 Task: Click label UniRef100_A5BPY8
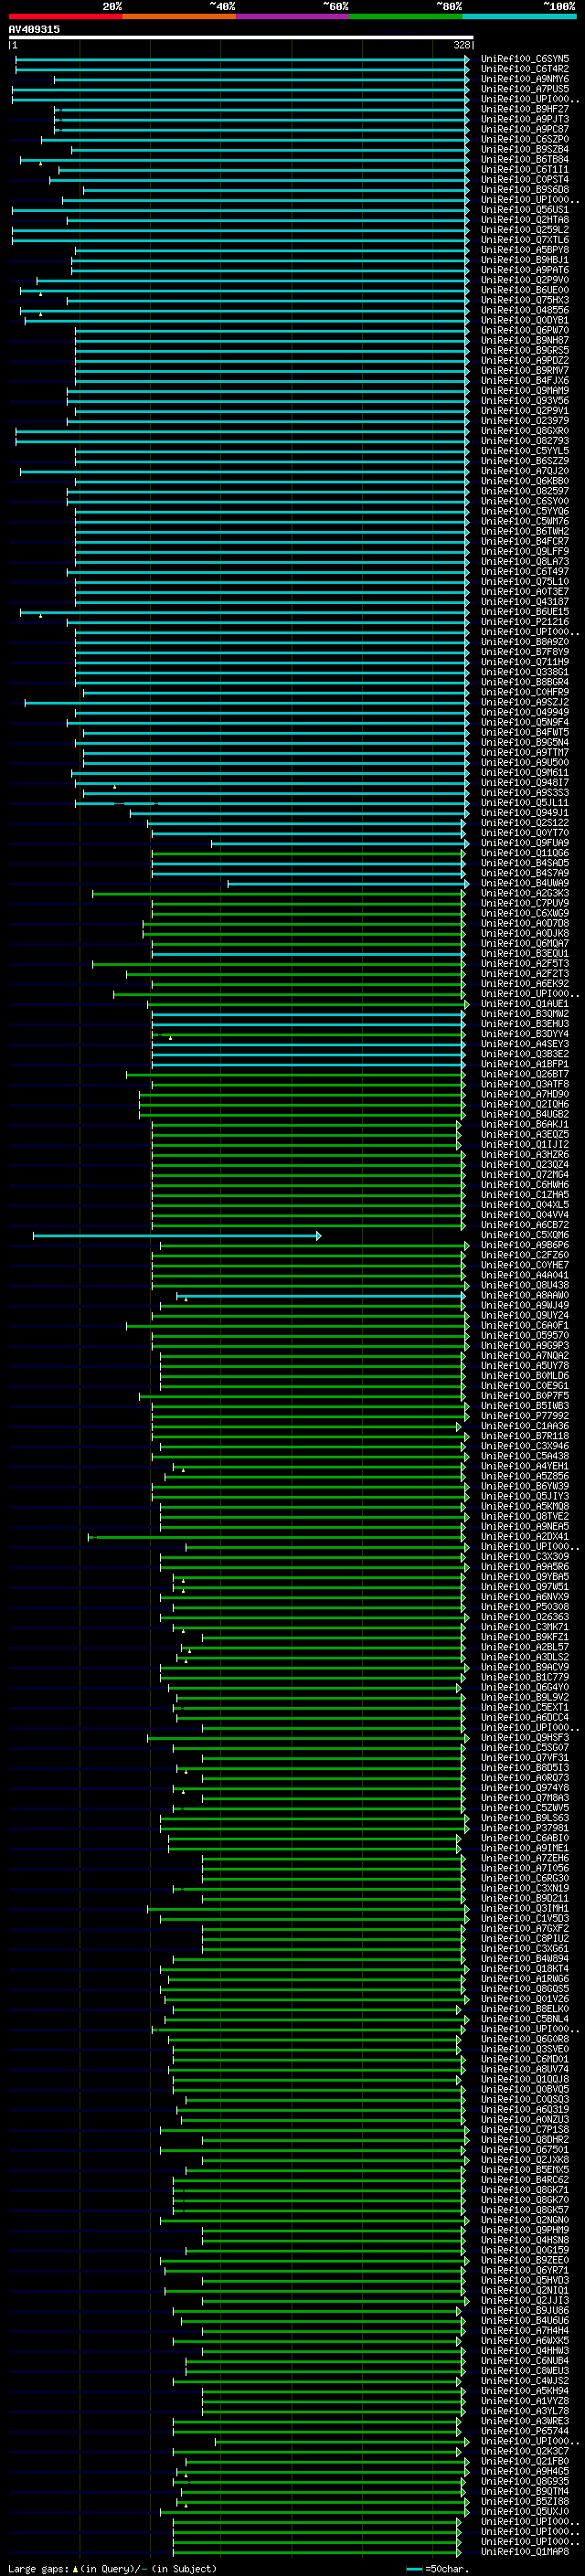click(x=524, y=250)
